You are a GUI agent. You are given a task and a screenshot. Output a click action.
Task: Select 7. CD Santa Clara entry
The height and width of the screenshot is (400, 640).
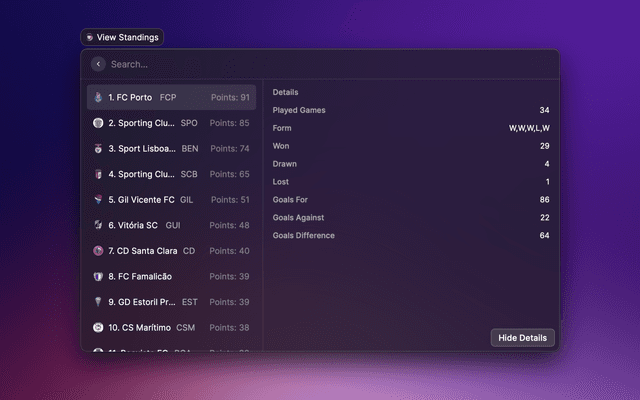pyautogui.click(x=170, y=250)
